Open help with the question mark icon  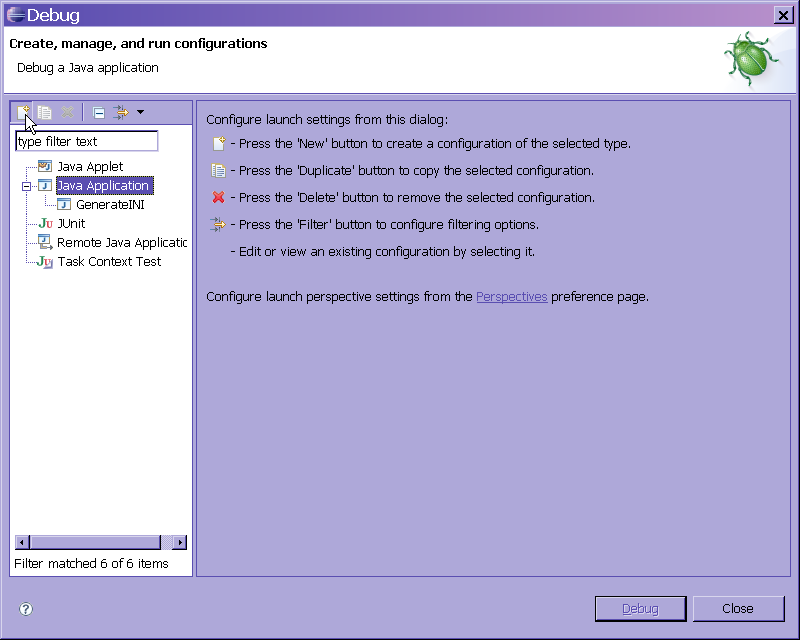click(x=26, y=609)
